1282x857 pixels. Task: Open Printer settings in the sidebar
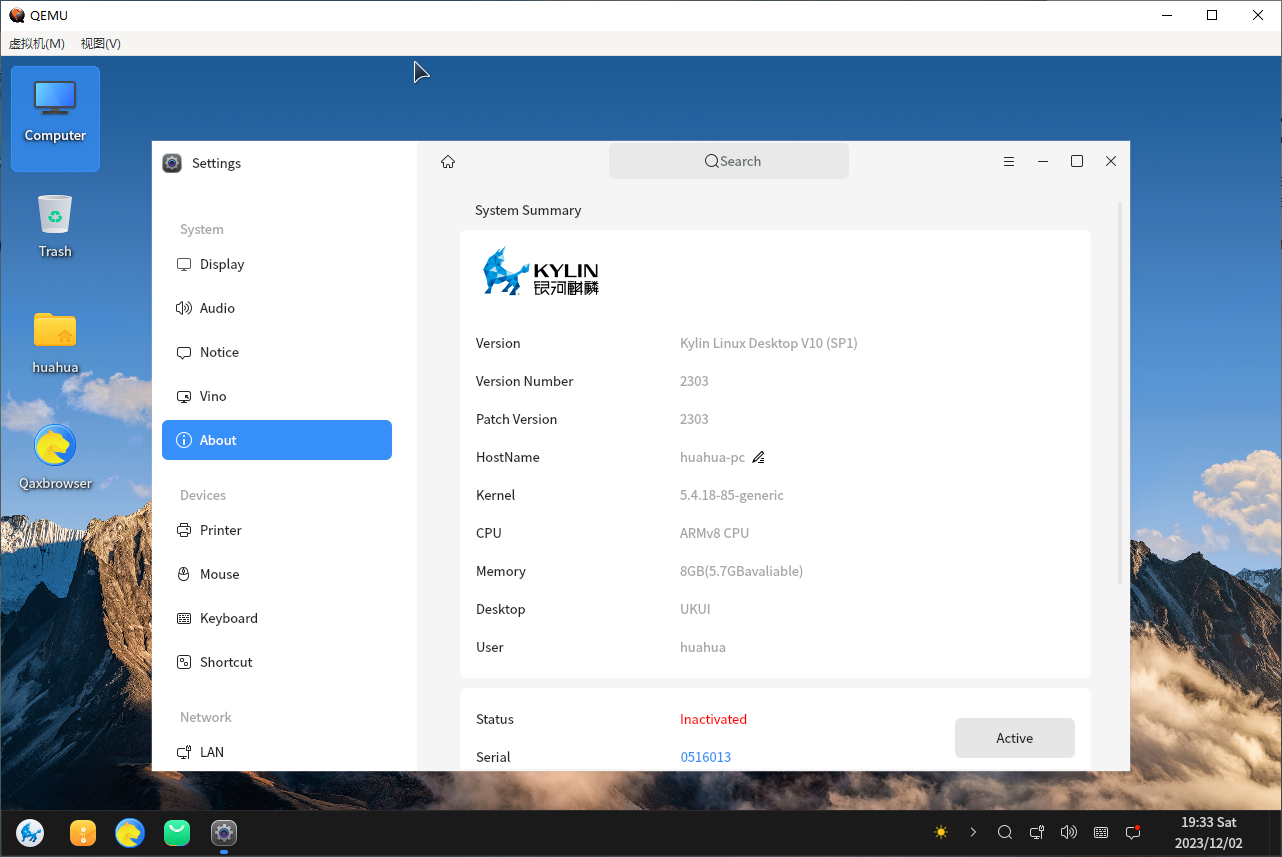tap(277, 530)
